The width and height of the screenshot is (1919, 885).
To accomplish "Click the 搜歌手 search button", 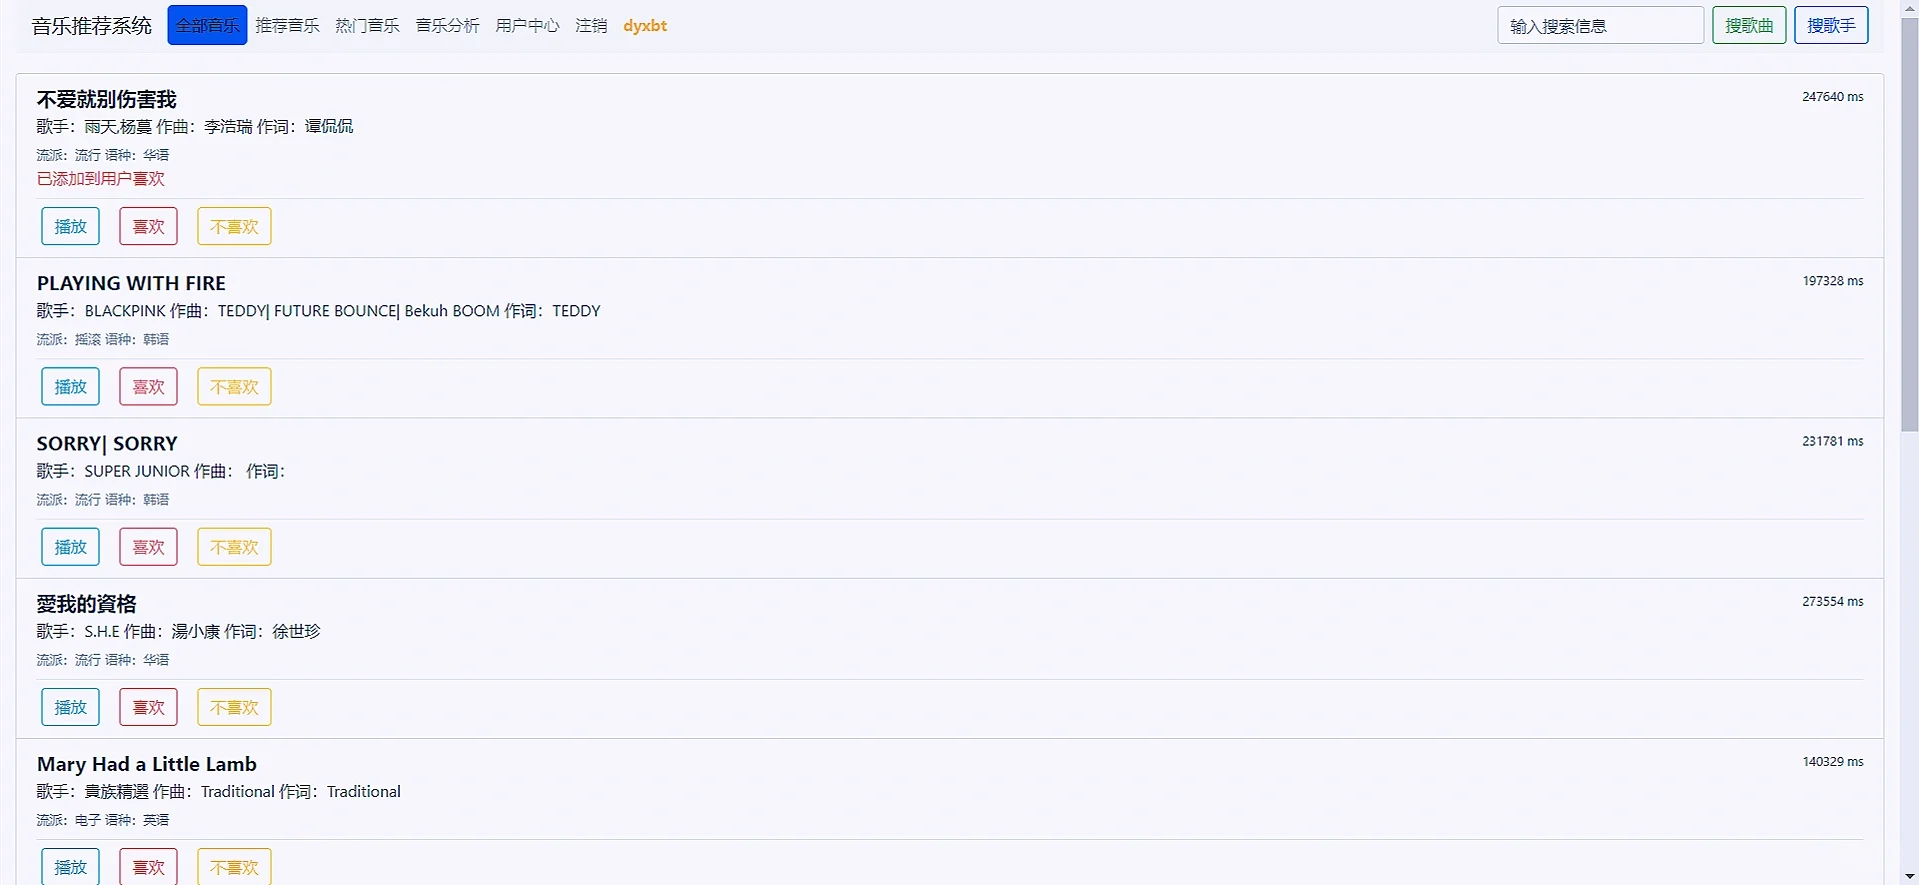I will click(x=1831, y=26).
